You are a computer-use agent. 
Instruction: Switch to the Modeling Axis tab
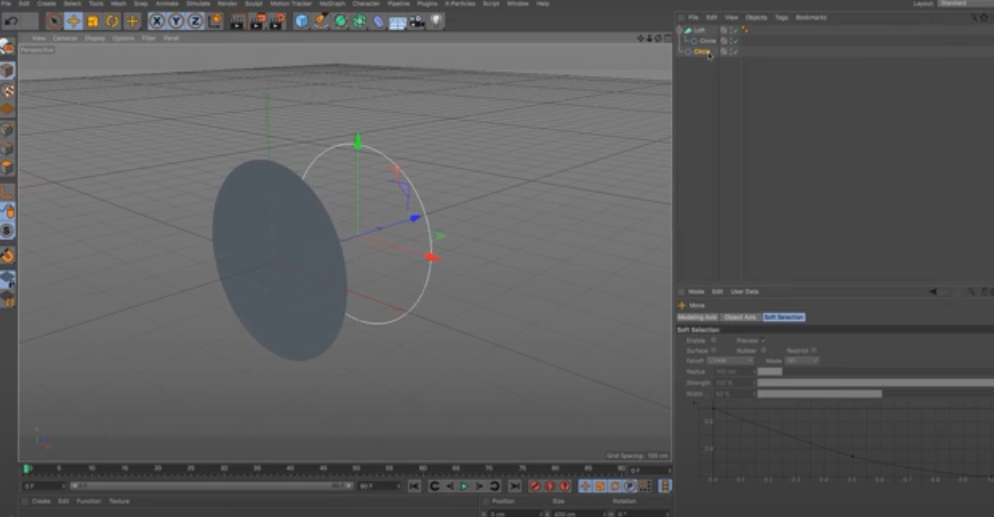pos(697,317)
